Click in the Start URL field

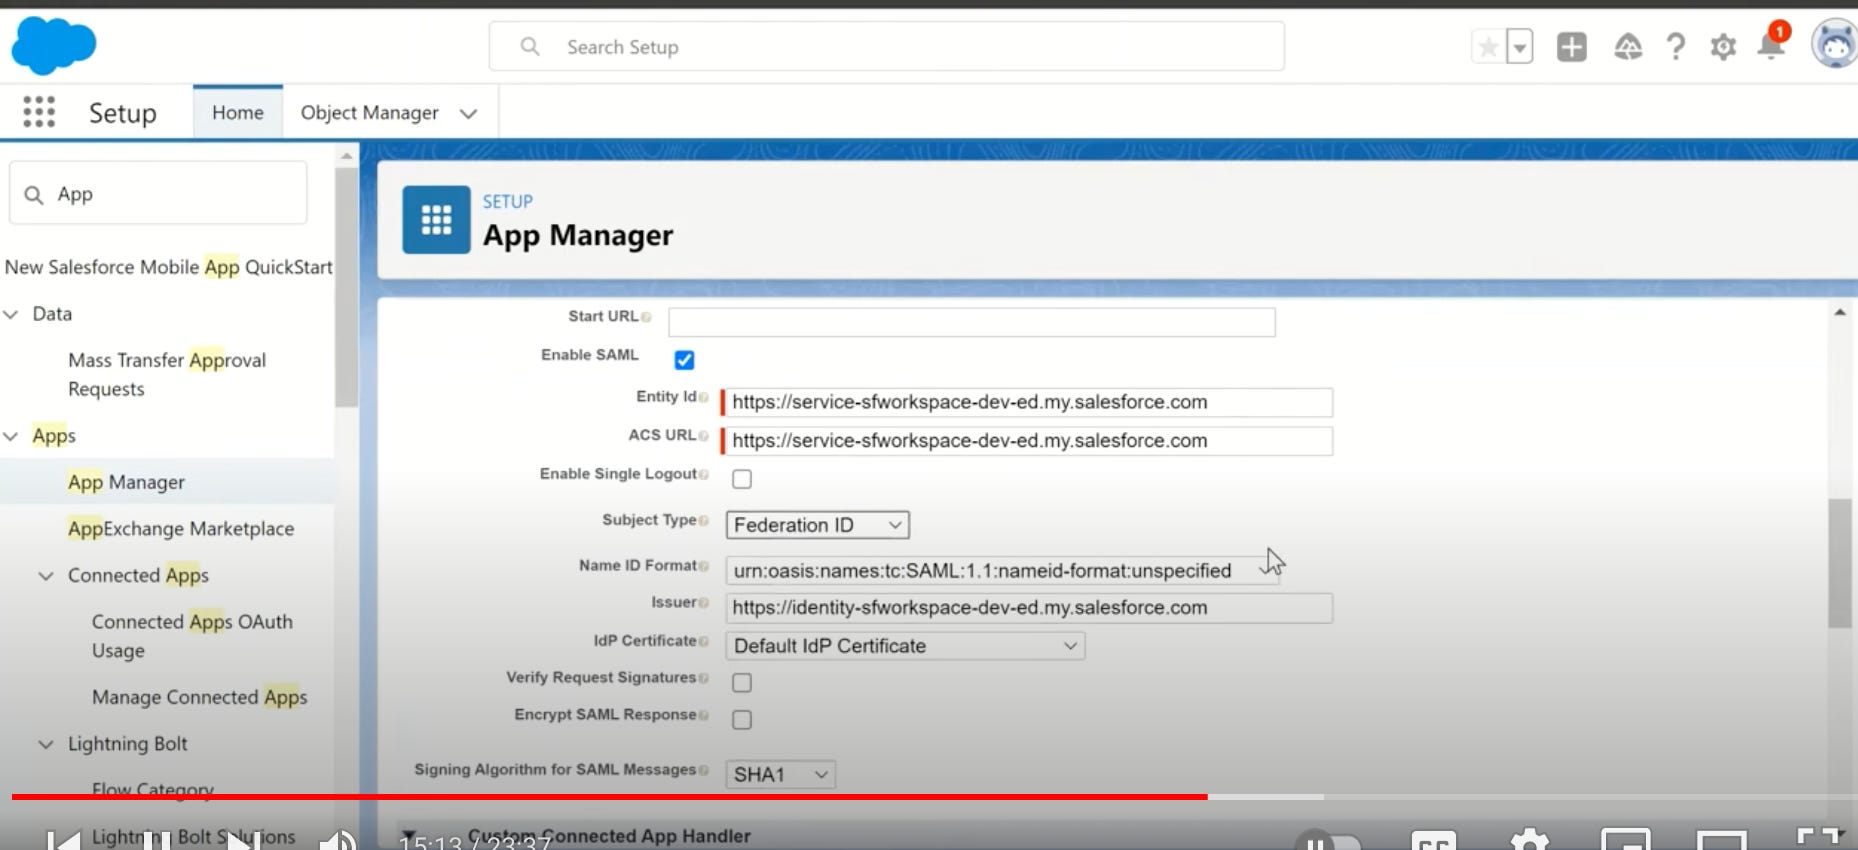pos(972,322)
